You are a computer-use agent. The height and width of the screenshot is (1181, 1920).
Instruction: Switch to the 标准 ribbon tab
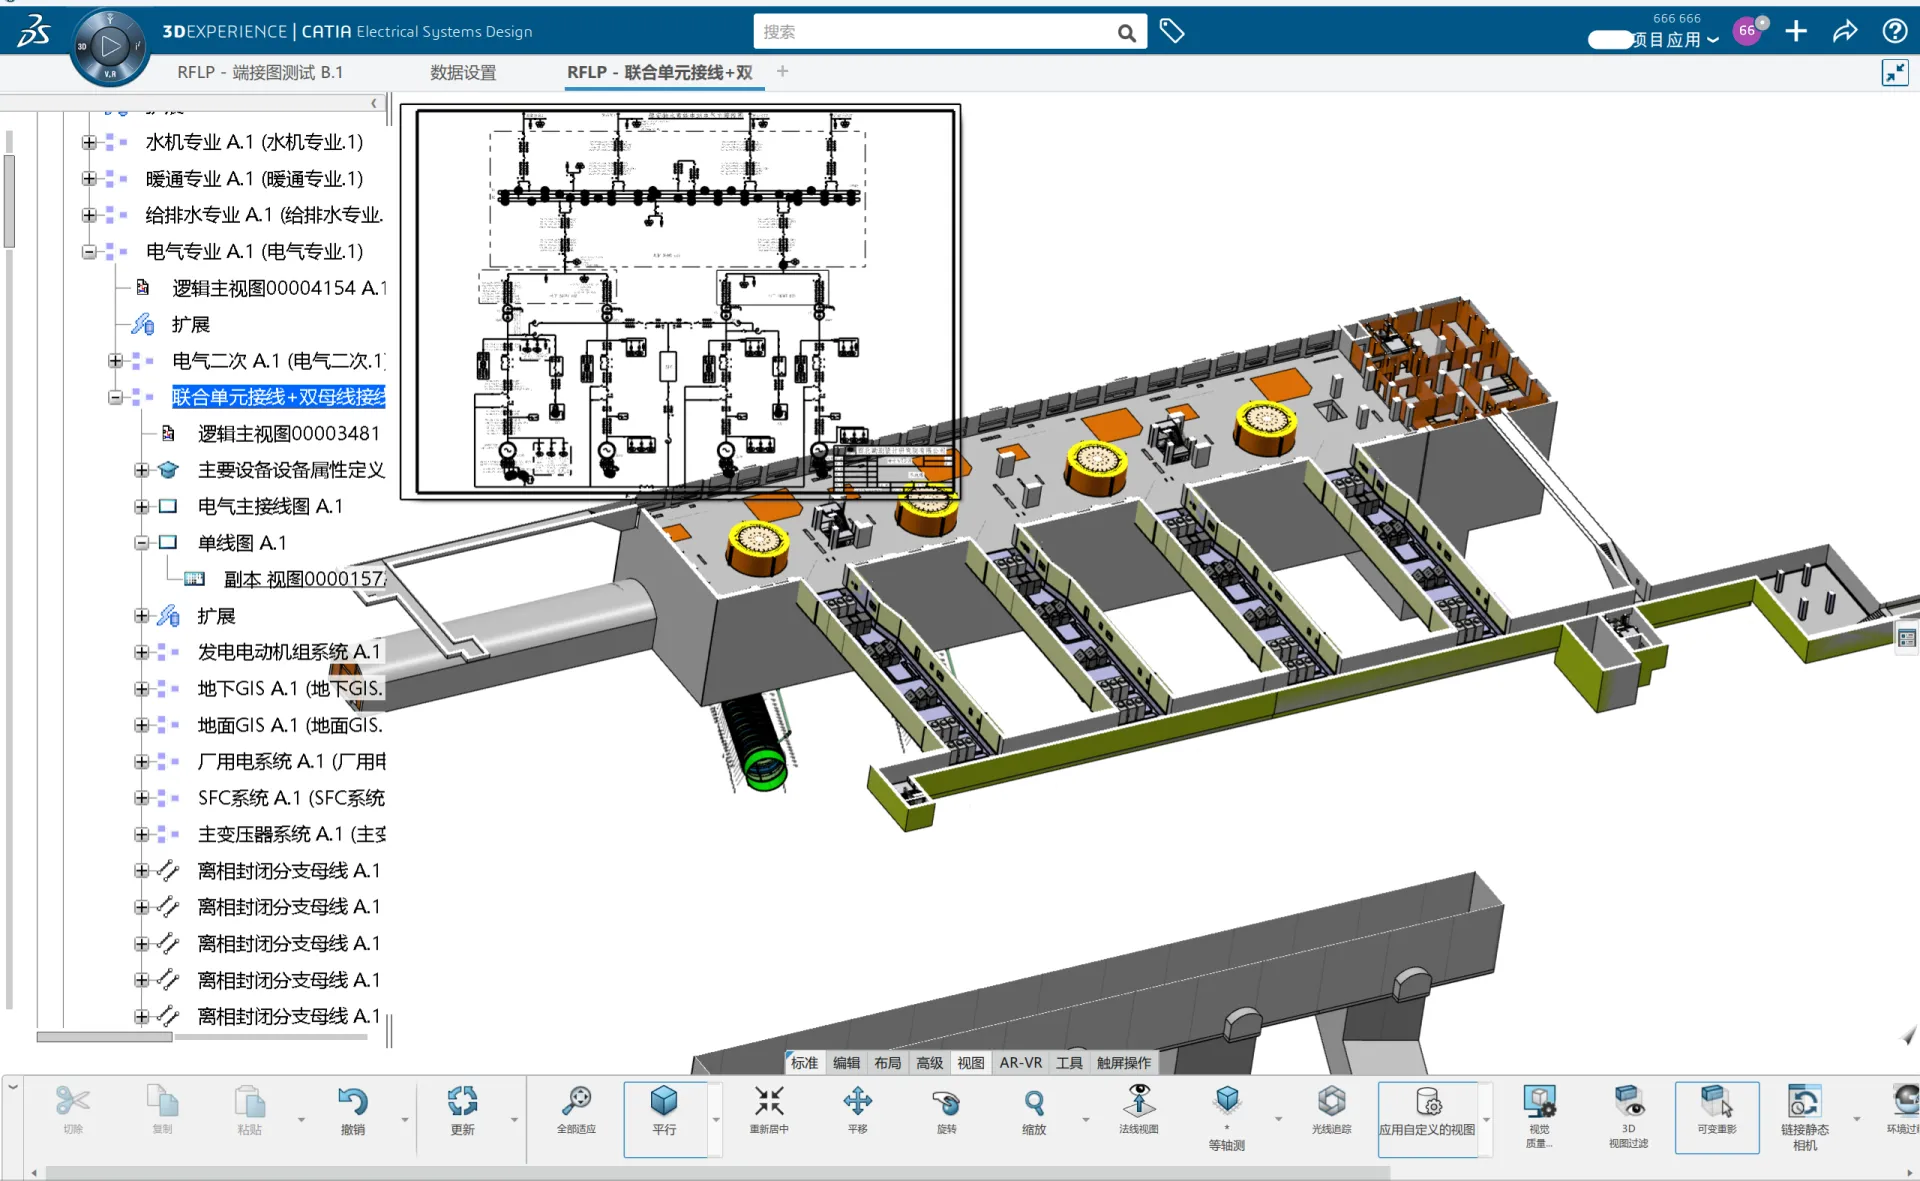(804, 1063)
